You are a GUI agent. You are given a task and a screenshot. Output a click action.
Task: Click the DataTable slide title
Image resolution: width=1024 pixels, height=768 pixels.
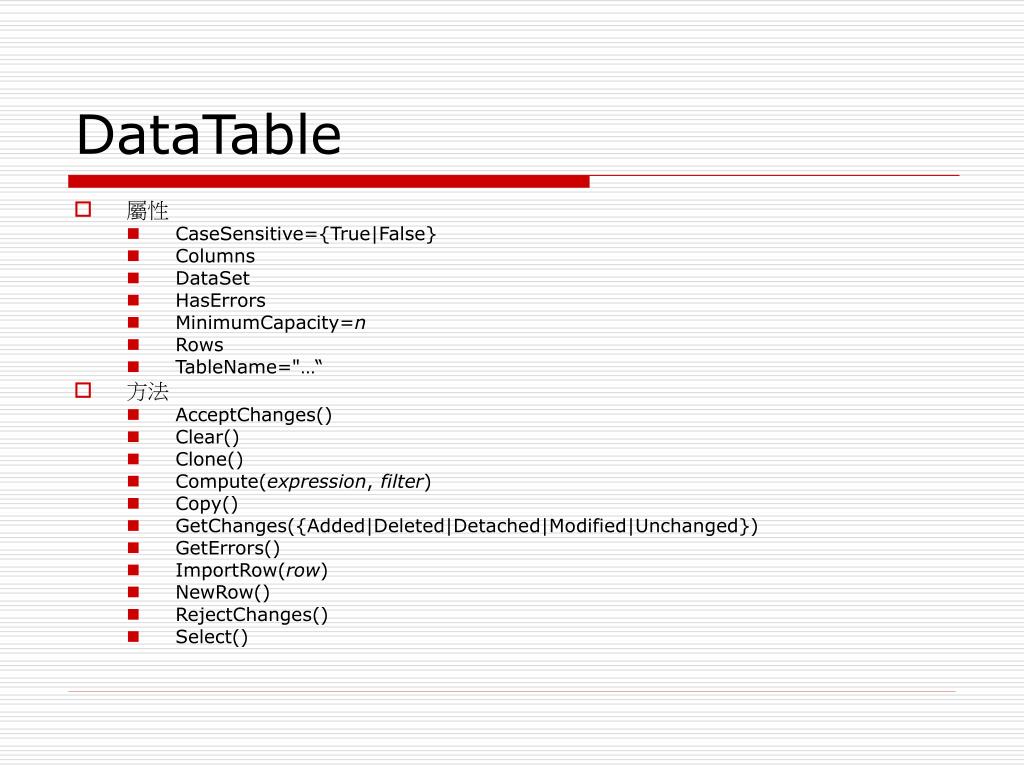(209, 135)
